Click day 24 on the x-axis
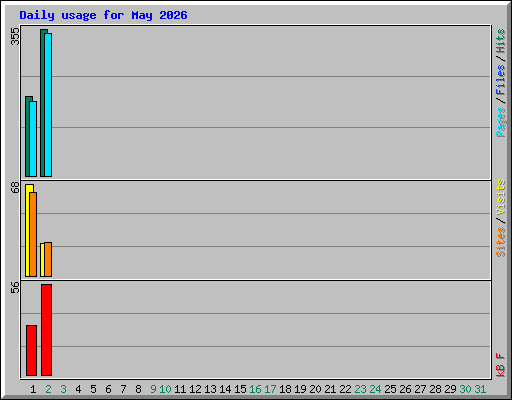The width and height of the screenshot is (512, 400). click(x=375, y=389)
